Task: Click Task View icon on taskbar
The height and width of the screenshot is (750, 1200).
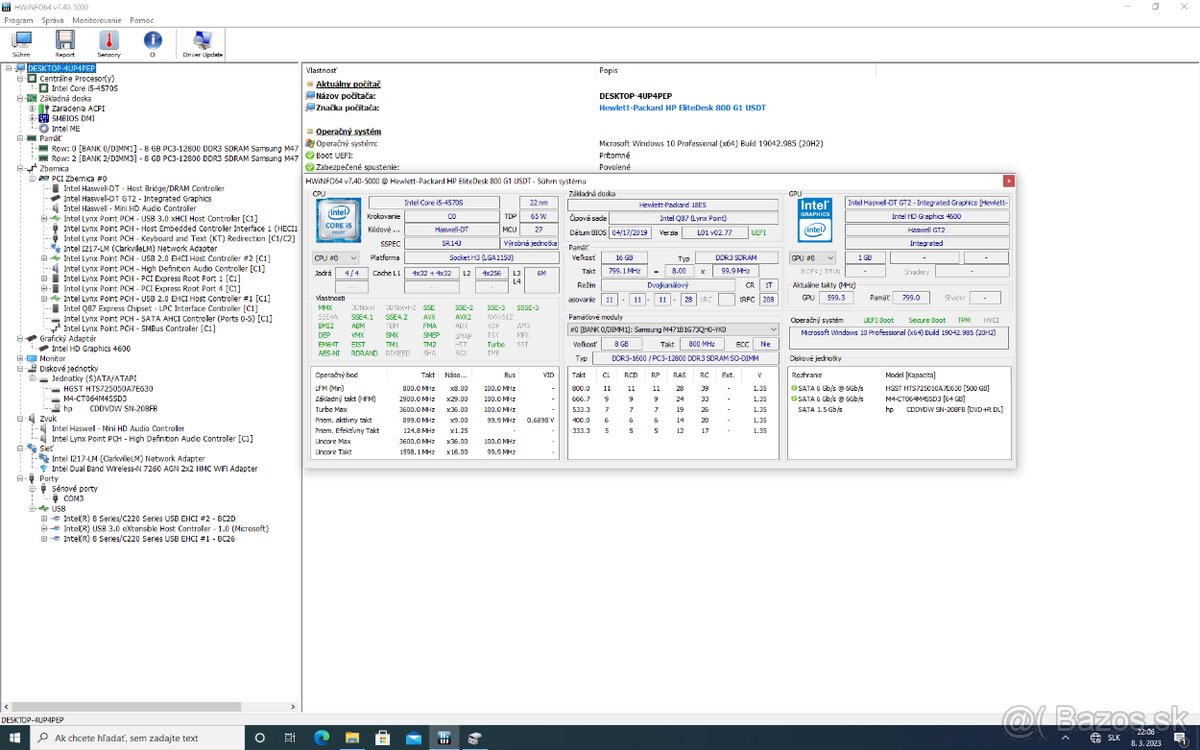Action: (290, 738)
